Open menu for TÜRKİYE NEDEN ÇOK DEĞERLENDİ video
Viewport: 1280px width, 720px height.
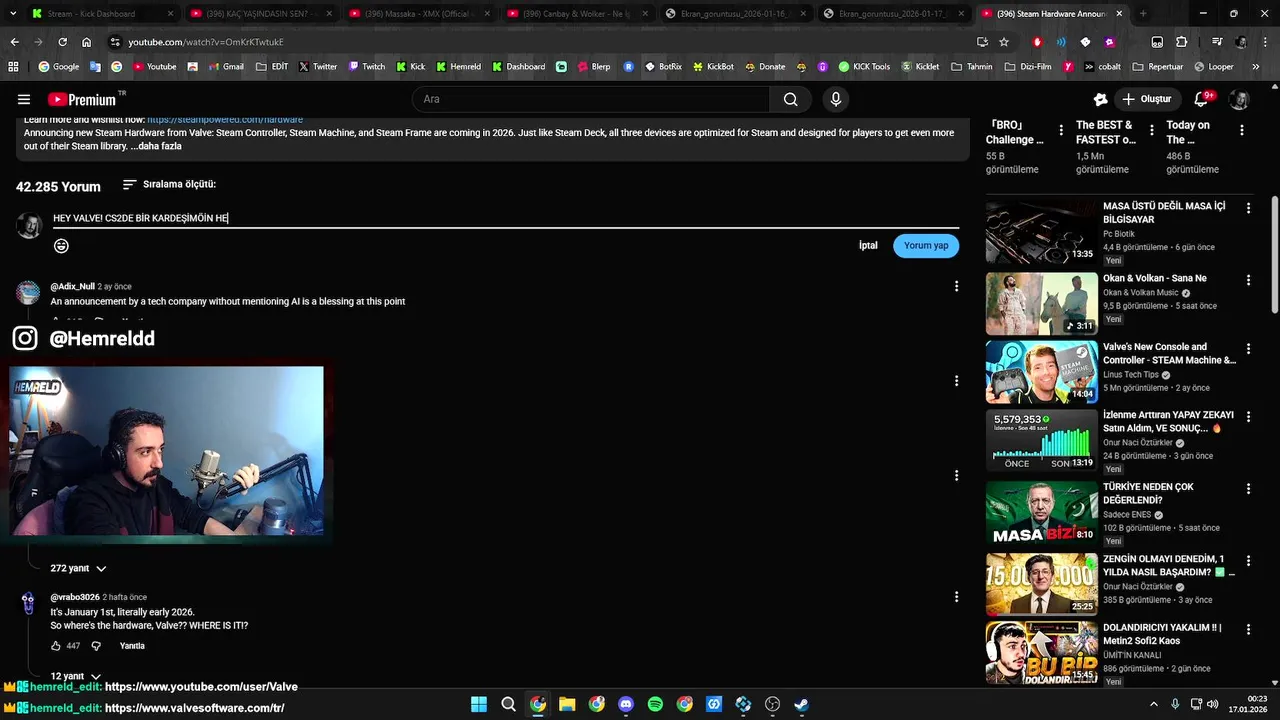click(x=1248, y=489)
